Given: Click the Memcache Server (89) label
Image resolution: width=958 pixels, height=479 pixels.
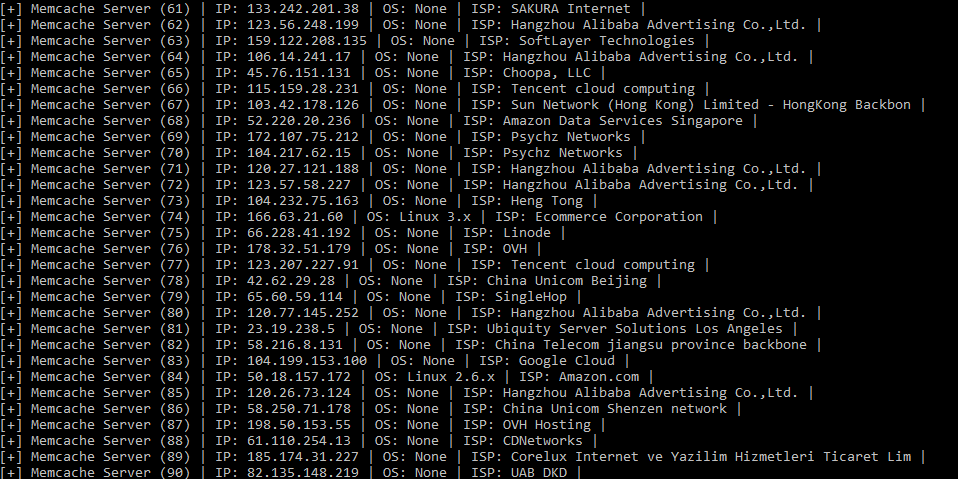Looking at the screenshot, I should point(111,457).
